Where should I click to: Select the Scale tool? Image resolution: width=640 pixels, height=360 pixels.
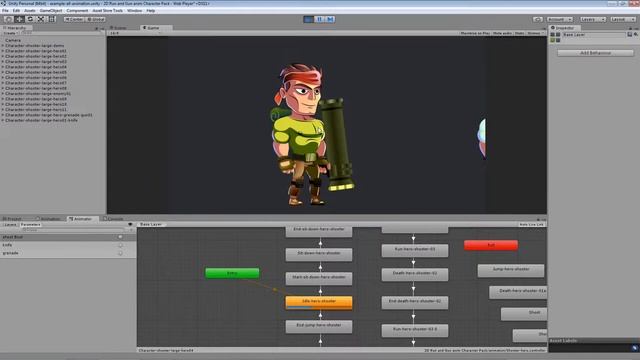coord(41,19)
